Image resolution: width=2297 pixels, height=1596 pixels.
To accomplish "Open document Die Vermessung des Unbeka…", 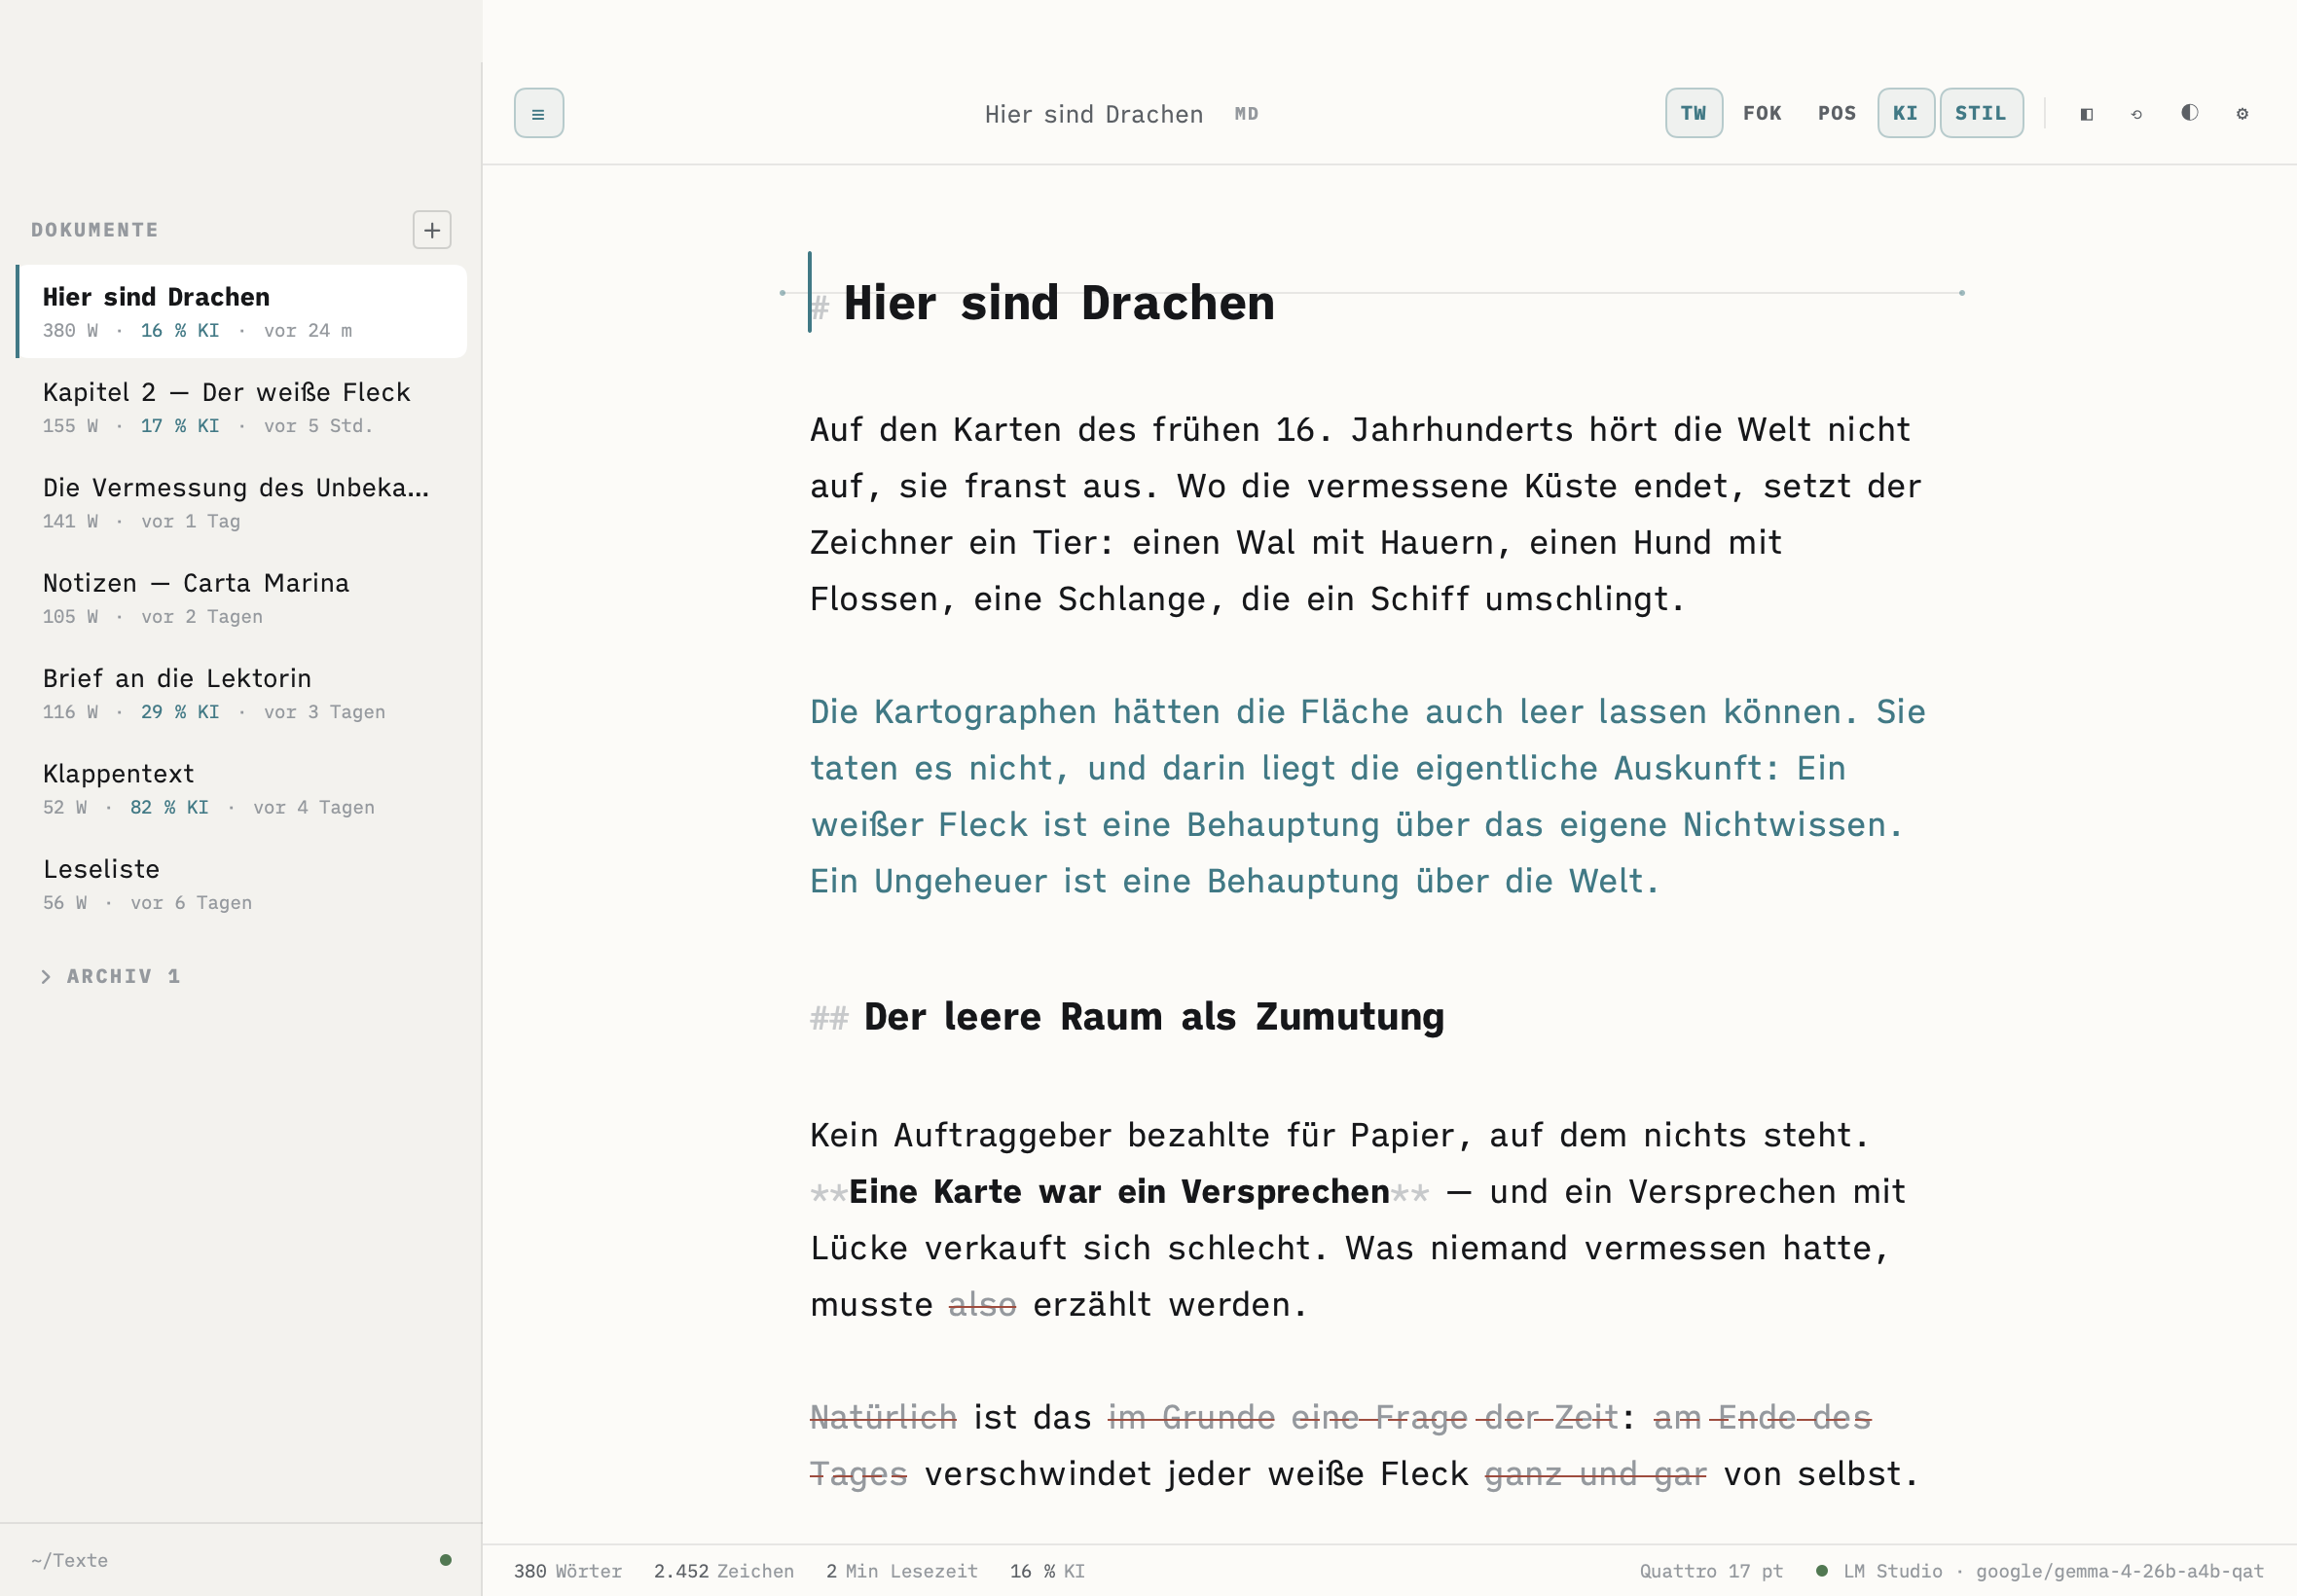I will click(x=242, y=502).
